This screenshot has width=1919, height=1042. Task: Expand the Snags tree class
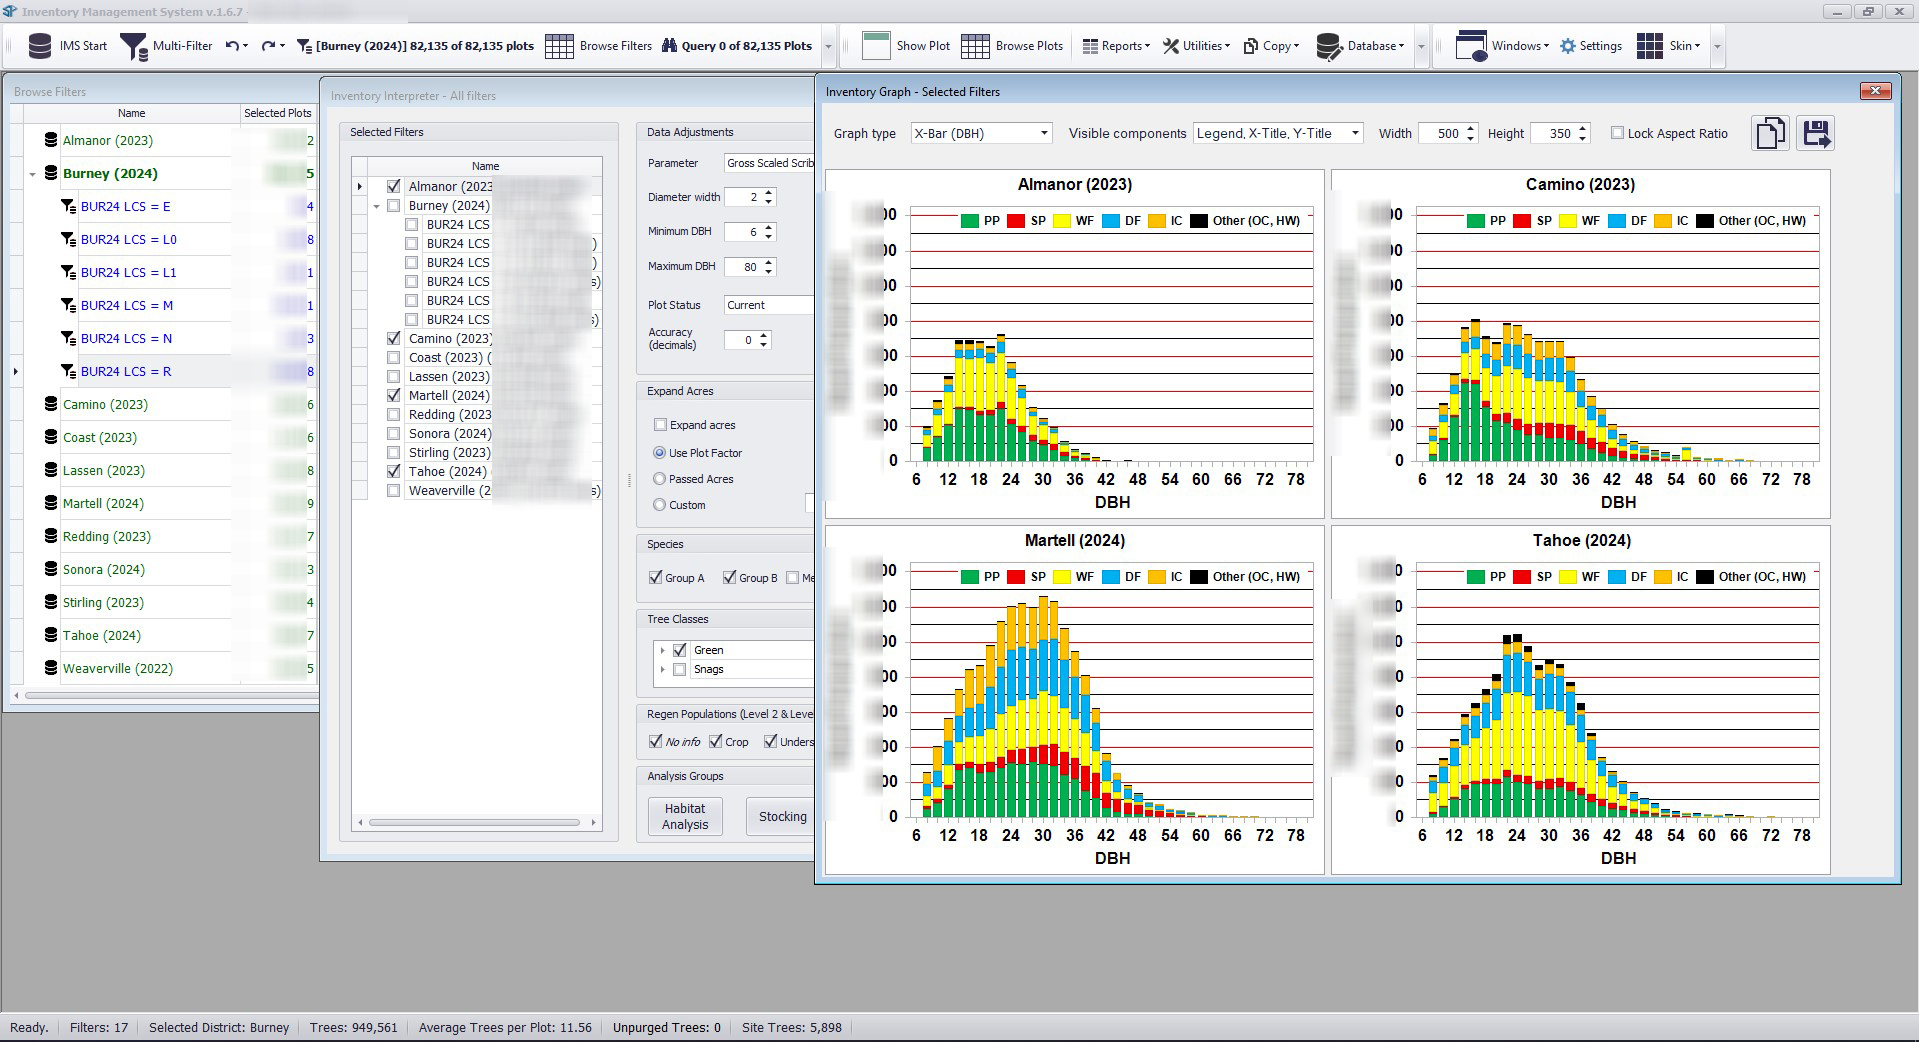(x=662, y=670)
